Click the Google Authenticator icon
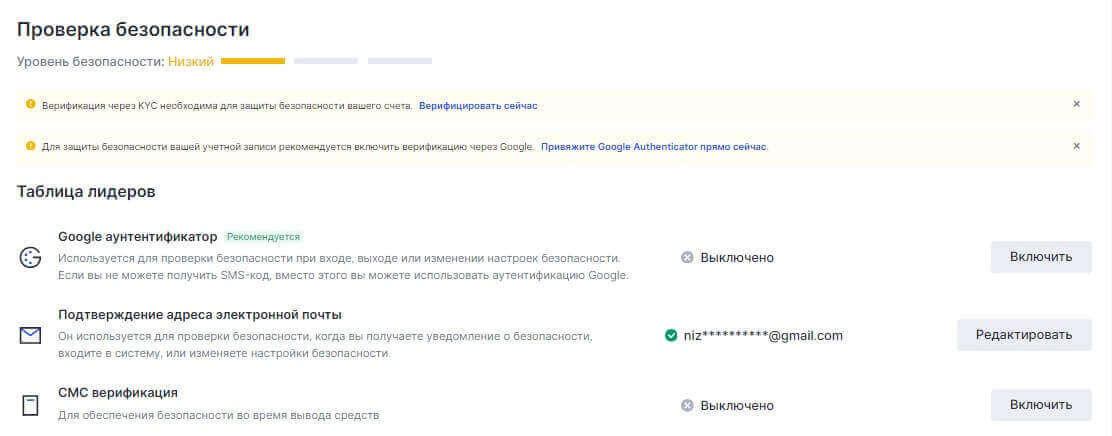This screenshot has height=436, width=1112. click(x=30, y=257)
